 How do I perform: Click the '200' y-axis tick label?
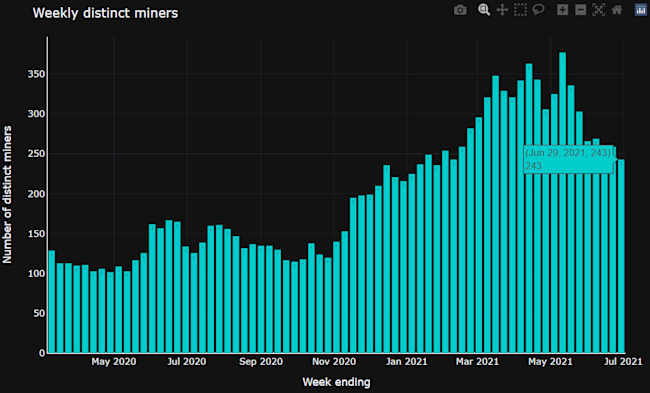(x=36, y=194)
